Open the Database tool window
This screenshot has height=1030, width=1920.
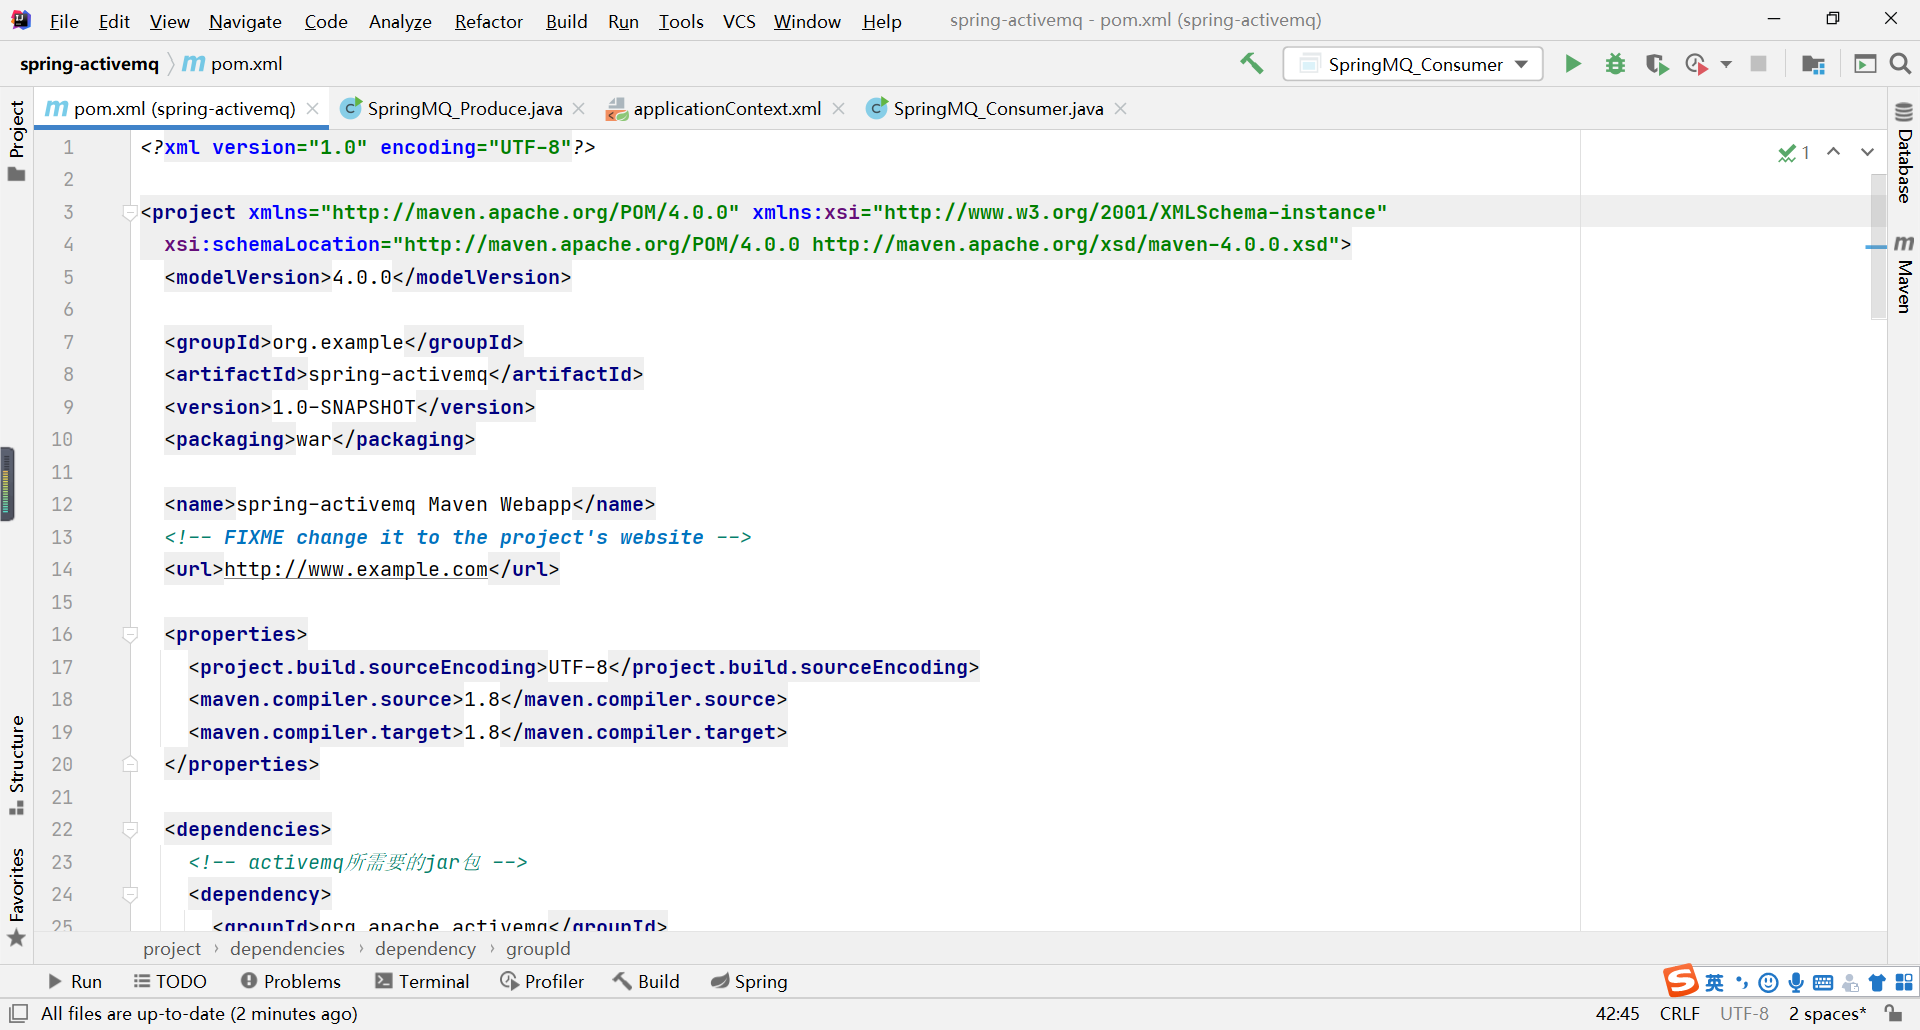tap(1904, 152)
